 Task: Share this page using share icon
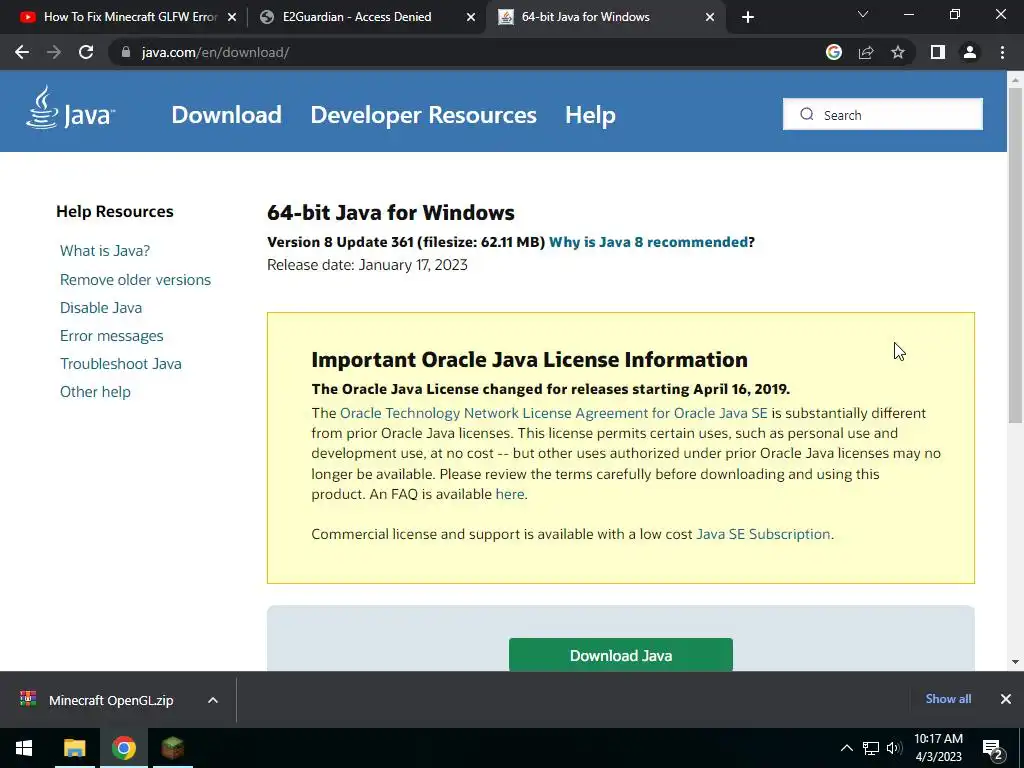[866, 52]
